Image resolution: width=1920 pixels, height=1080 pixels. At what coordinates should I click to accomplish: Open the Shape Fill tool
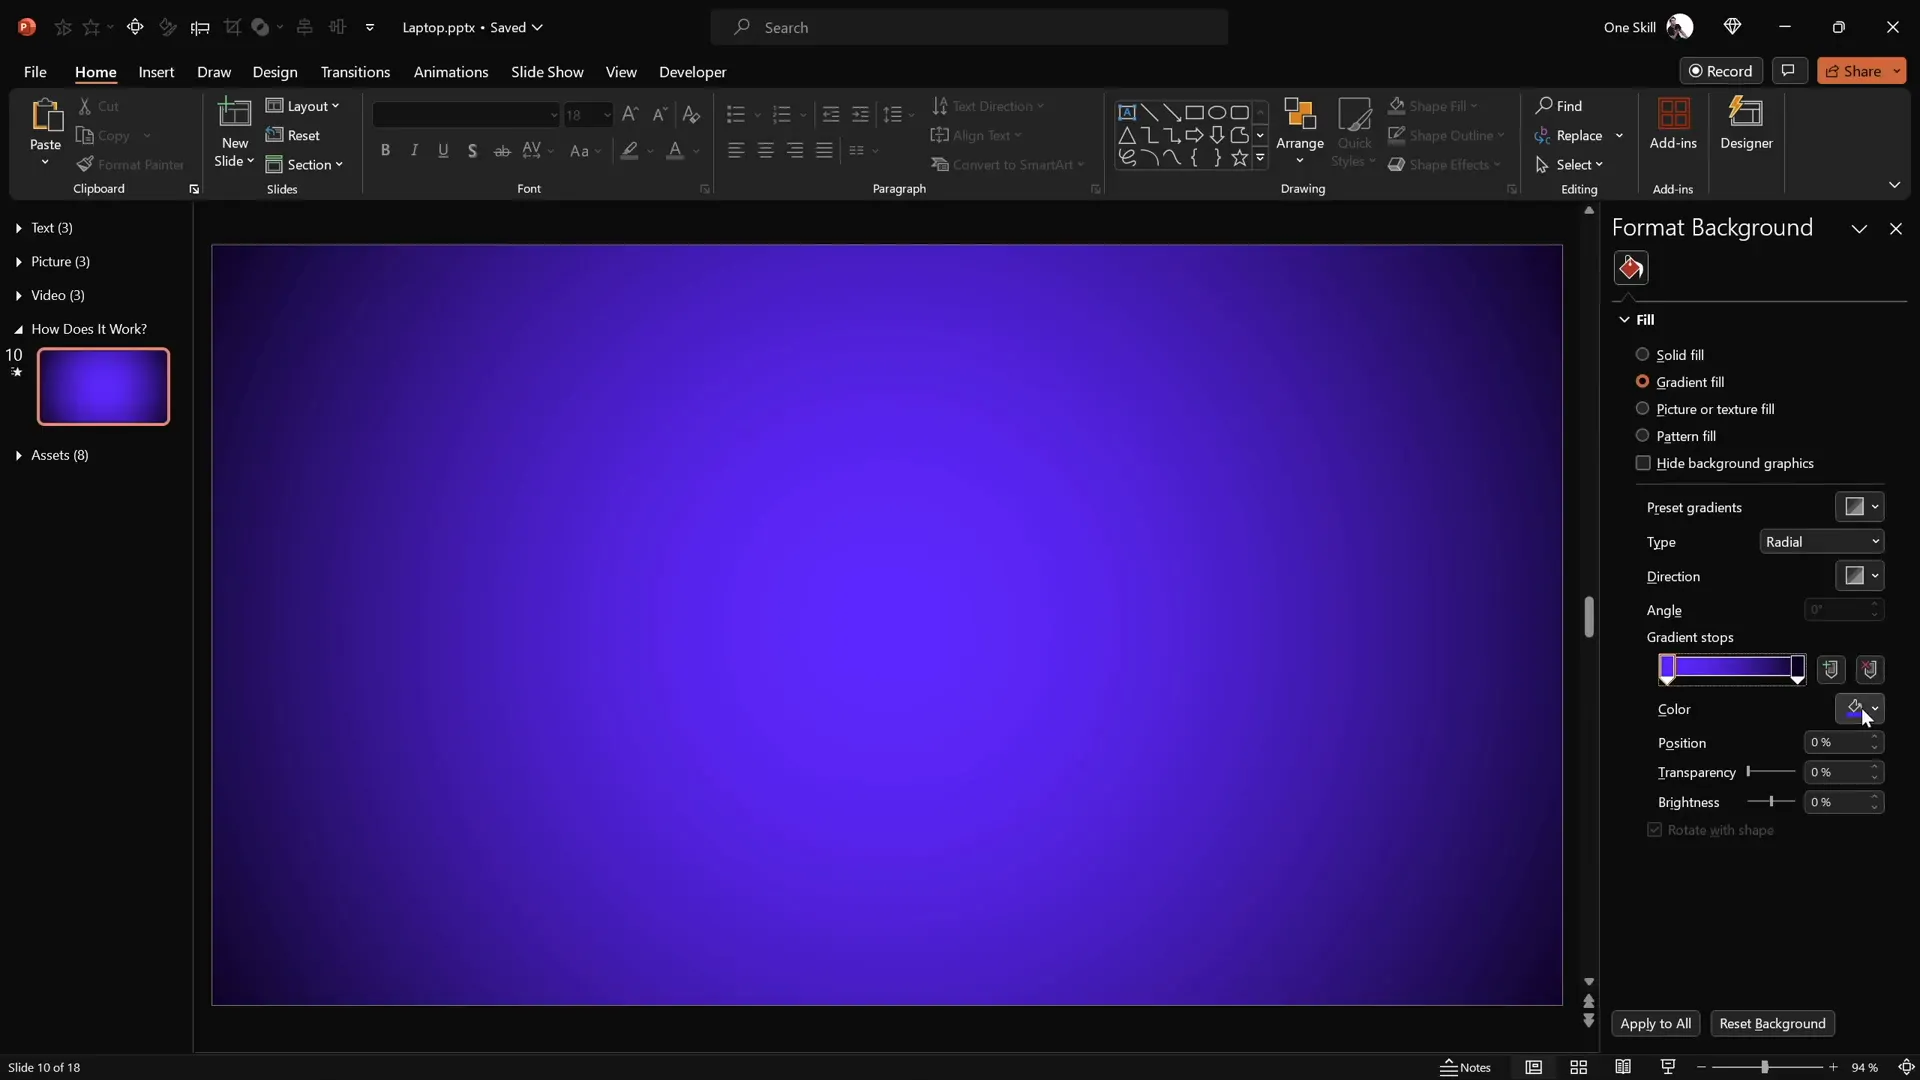coord(1434,106)
